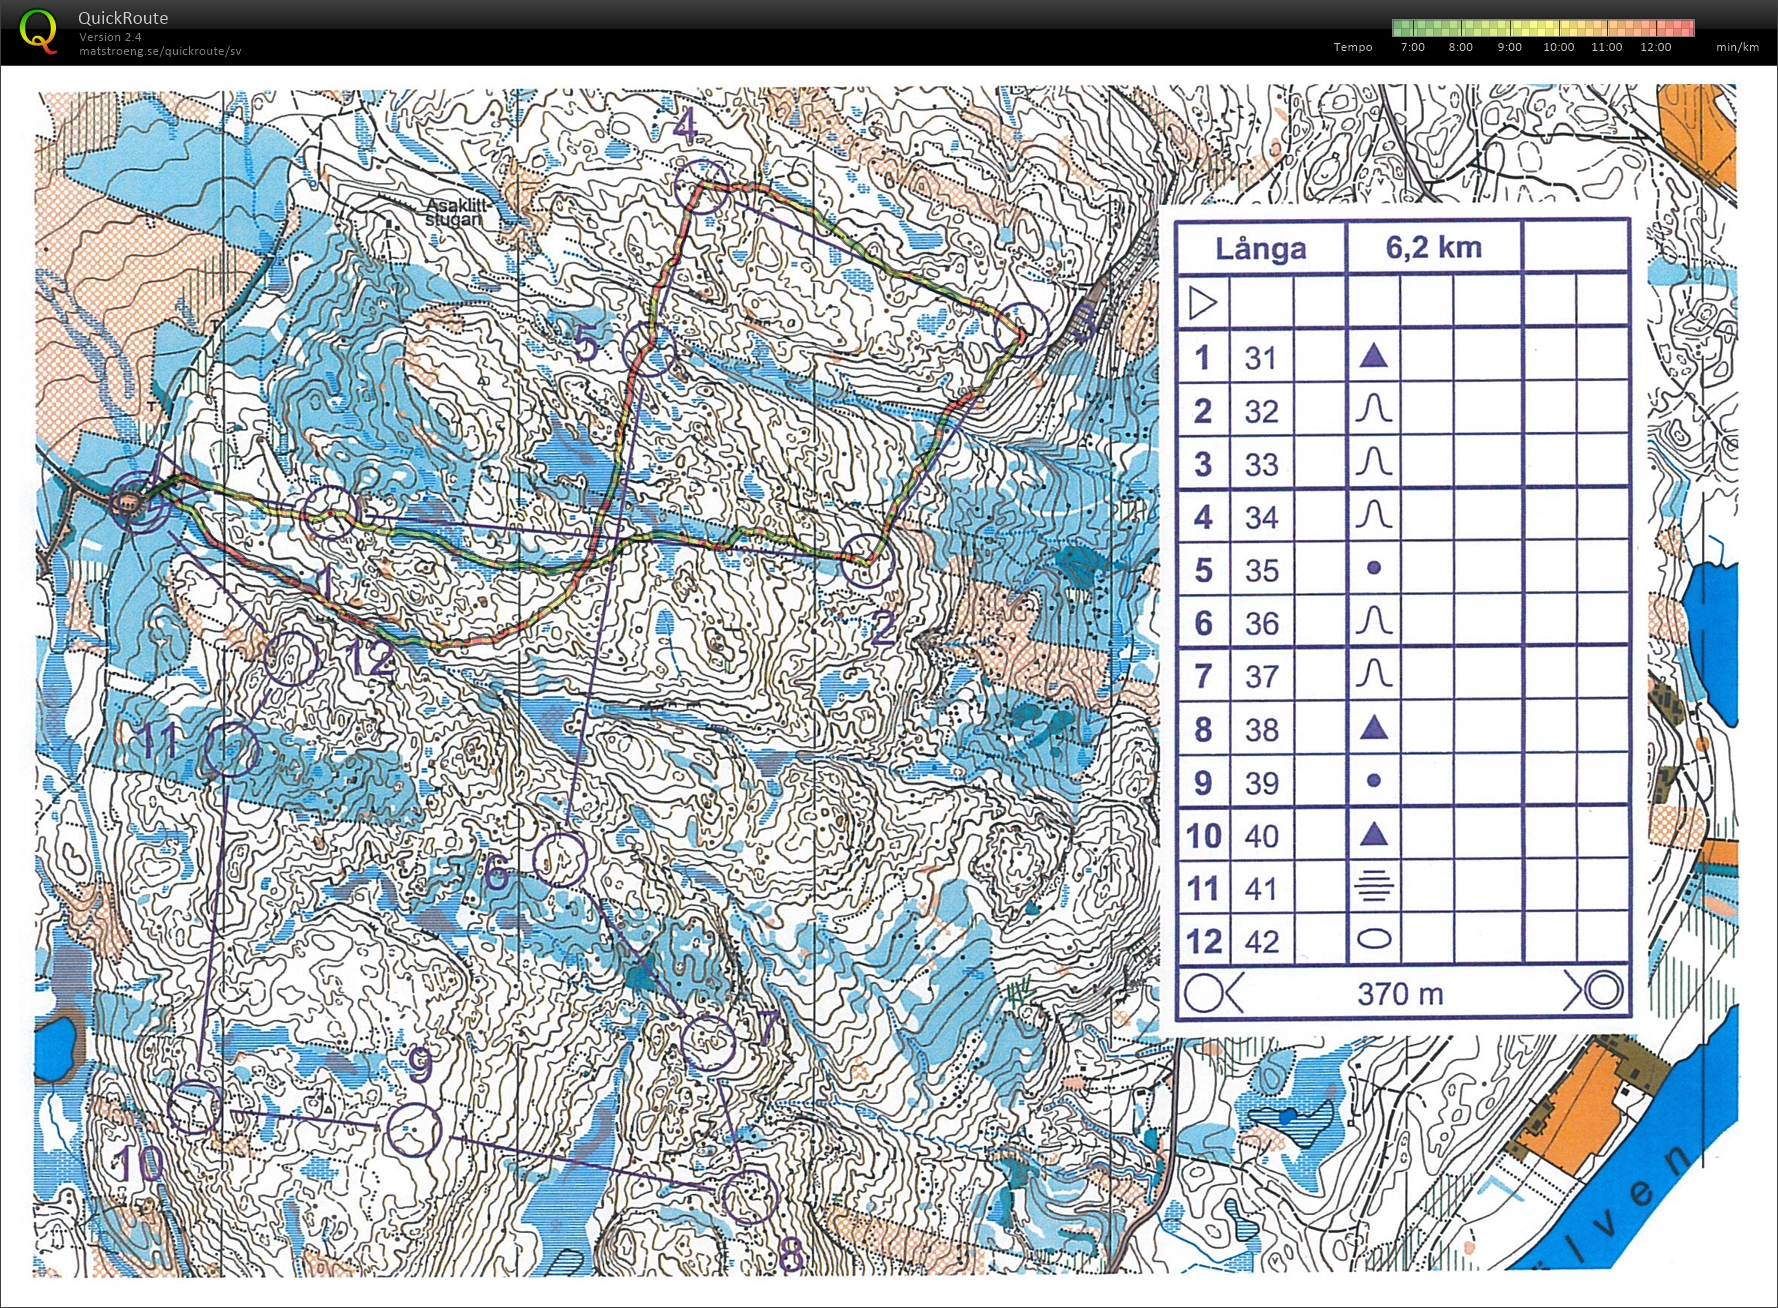The width and height of the screenshot is (1778, 1308).
Task: Click the hill symbol in row 34
Action: (x=1374, y=514)
